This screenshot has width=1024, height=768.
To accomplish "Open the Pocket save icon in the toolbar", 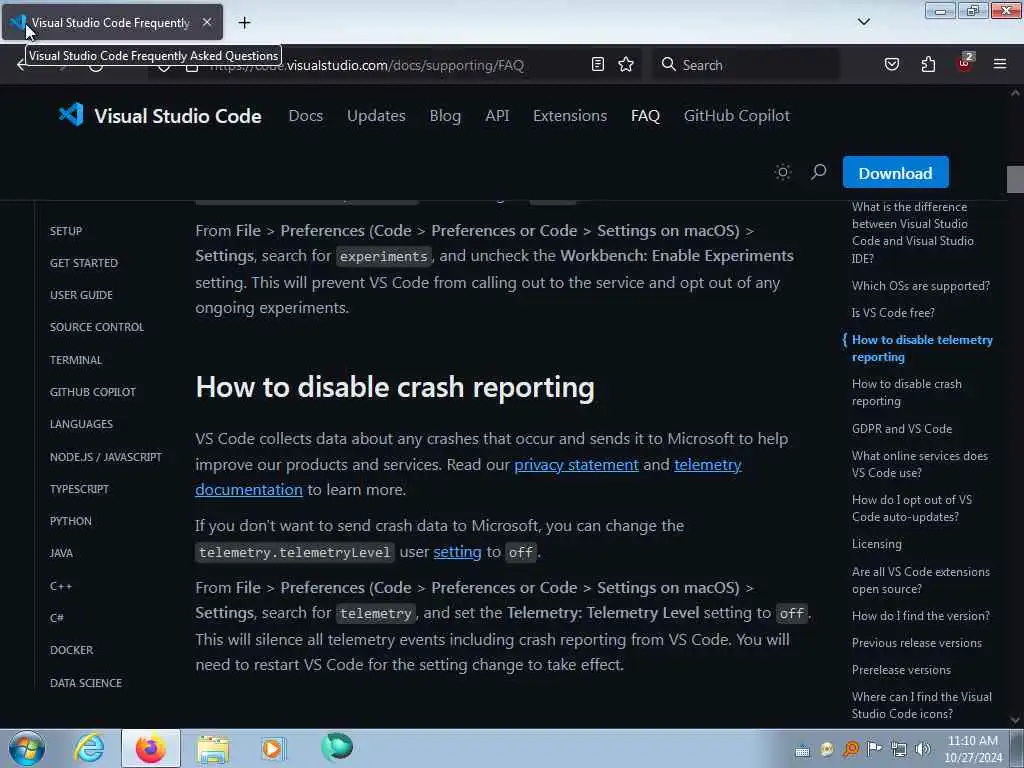I will pyautogui.click(x=891, y=64).
